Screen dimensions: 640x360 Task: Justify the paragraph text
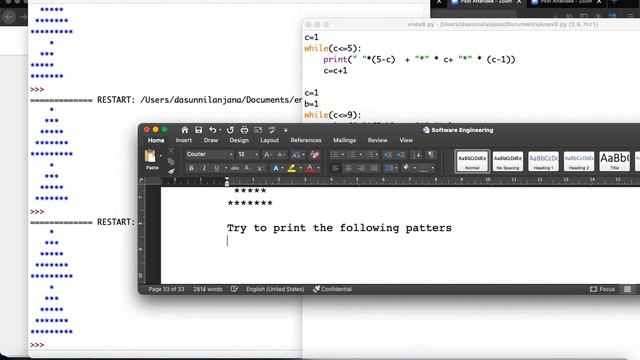[x=373, y=168]
